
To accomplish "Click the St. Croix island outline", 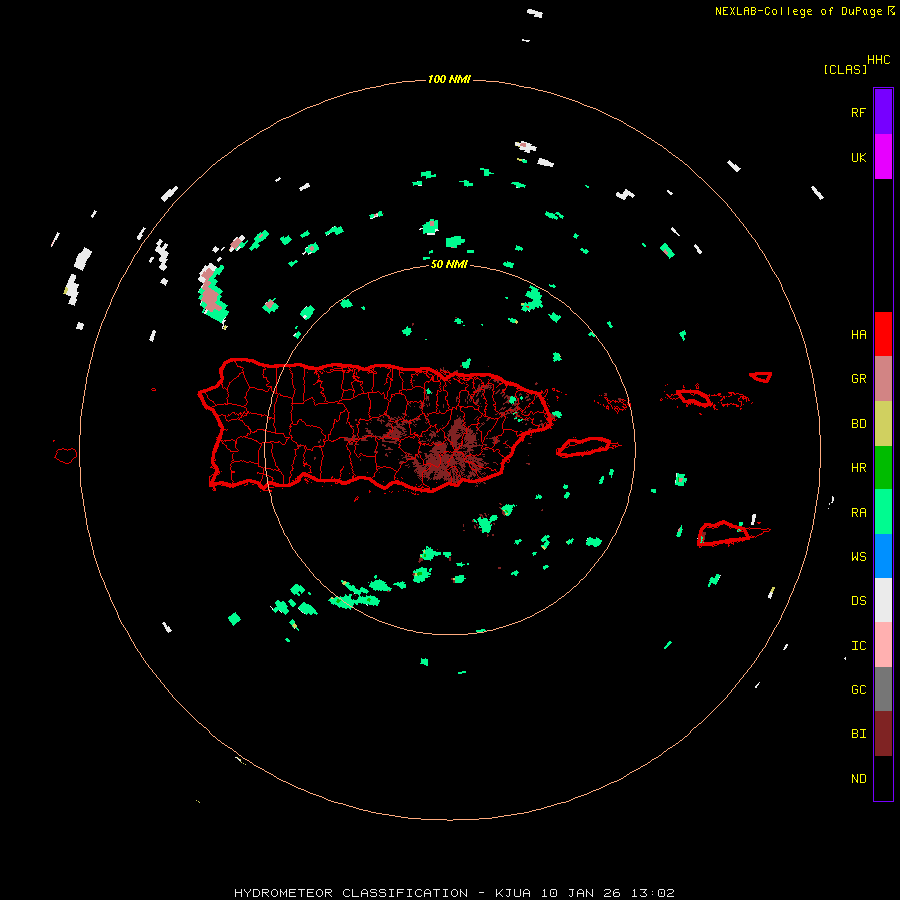I will [x=724, y=533].
